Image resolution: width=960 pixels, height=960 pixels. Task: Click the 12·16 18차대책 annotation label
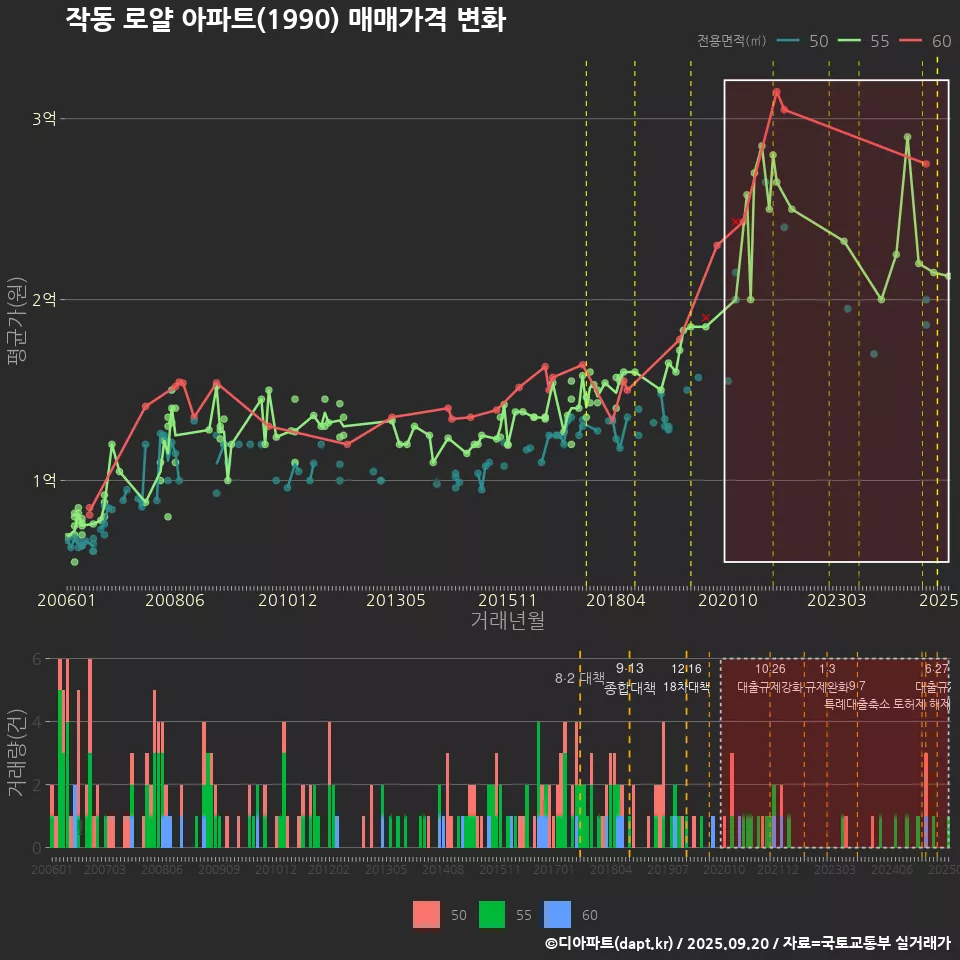pos(686,678)
